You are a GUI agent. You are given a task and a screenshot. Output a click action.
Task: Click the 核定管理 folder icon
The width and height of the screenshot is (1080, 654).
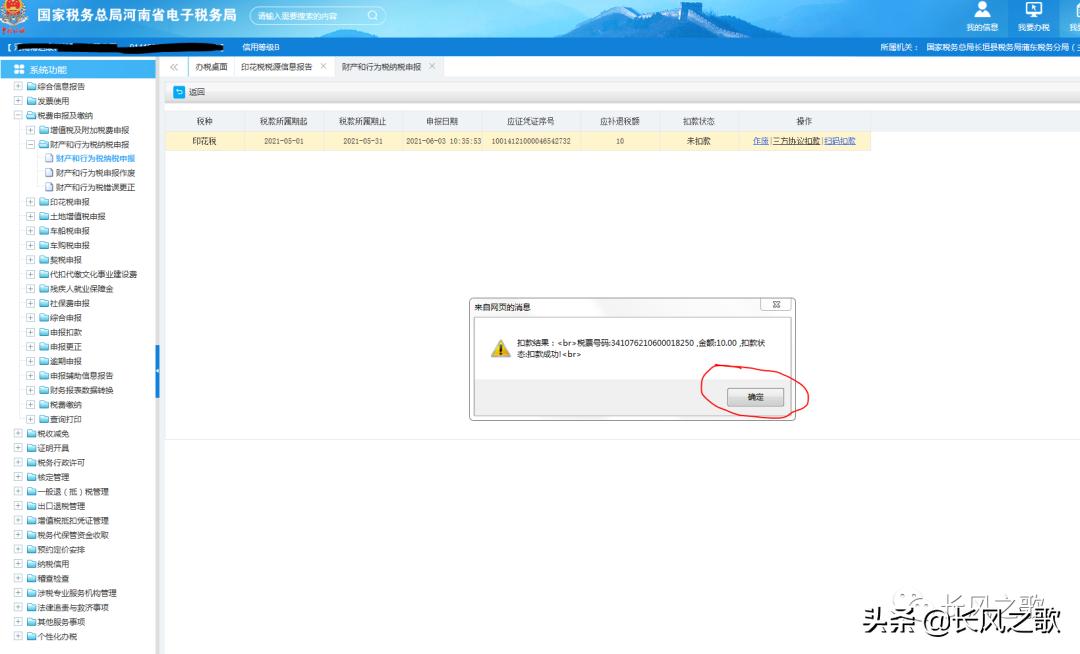(32, 476)
